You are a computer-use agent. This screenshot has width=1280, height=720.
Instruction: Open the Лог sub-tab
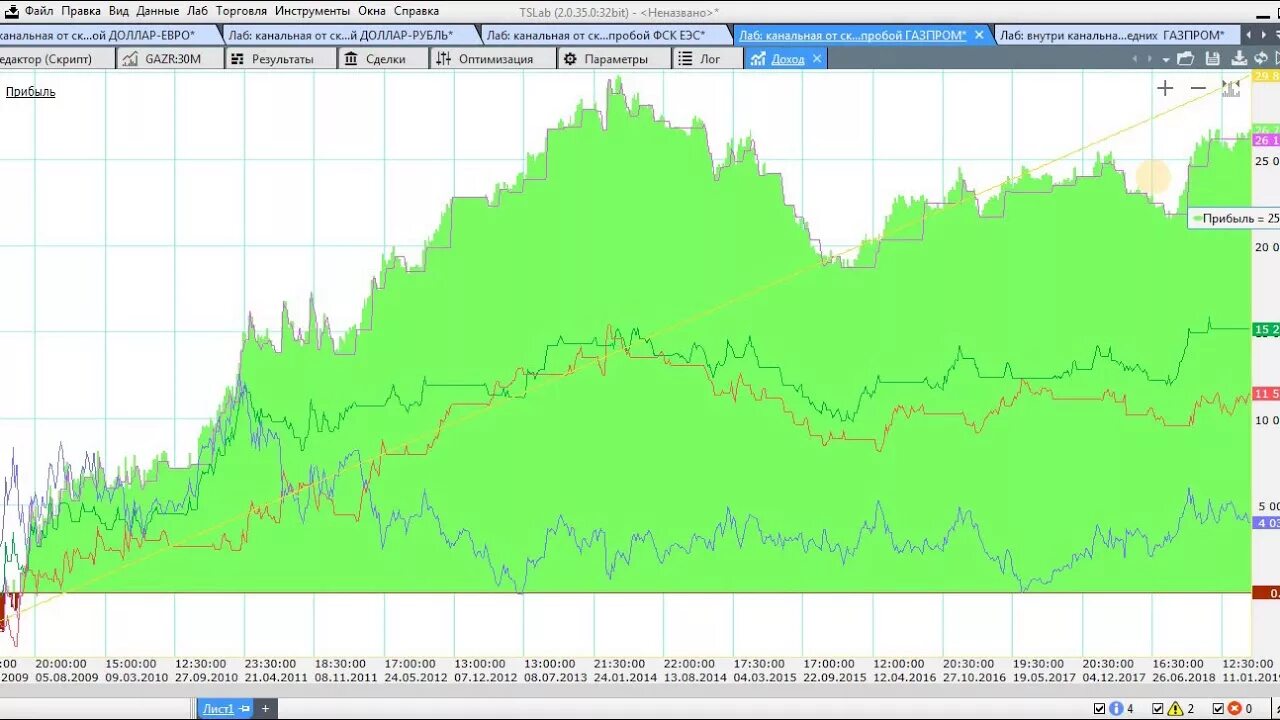[x=710, y=59]
